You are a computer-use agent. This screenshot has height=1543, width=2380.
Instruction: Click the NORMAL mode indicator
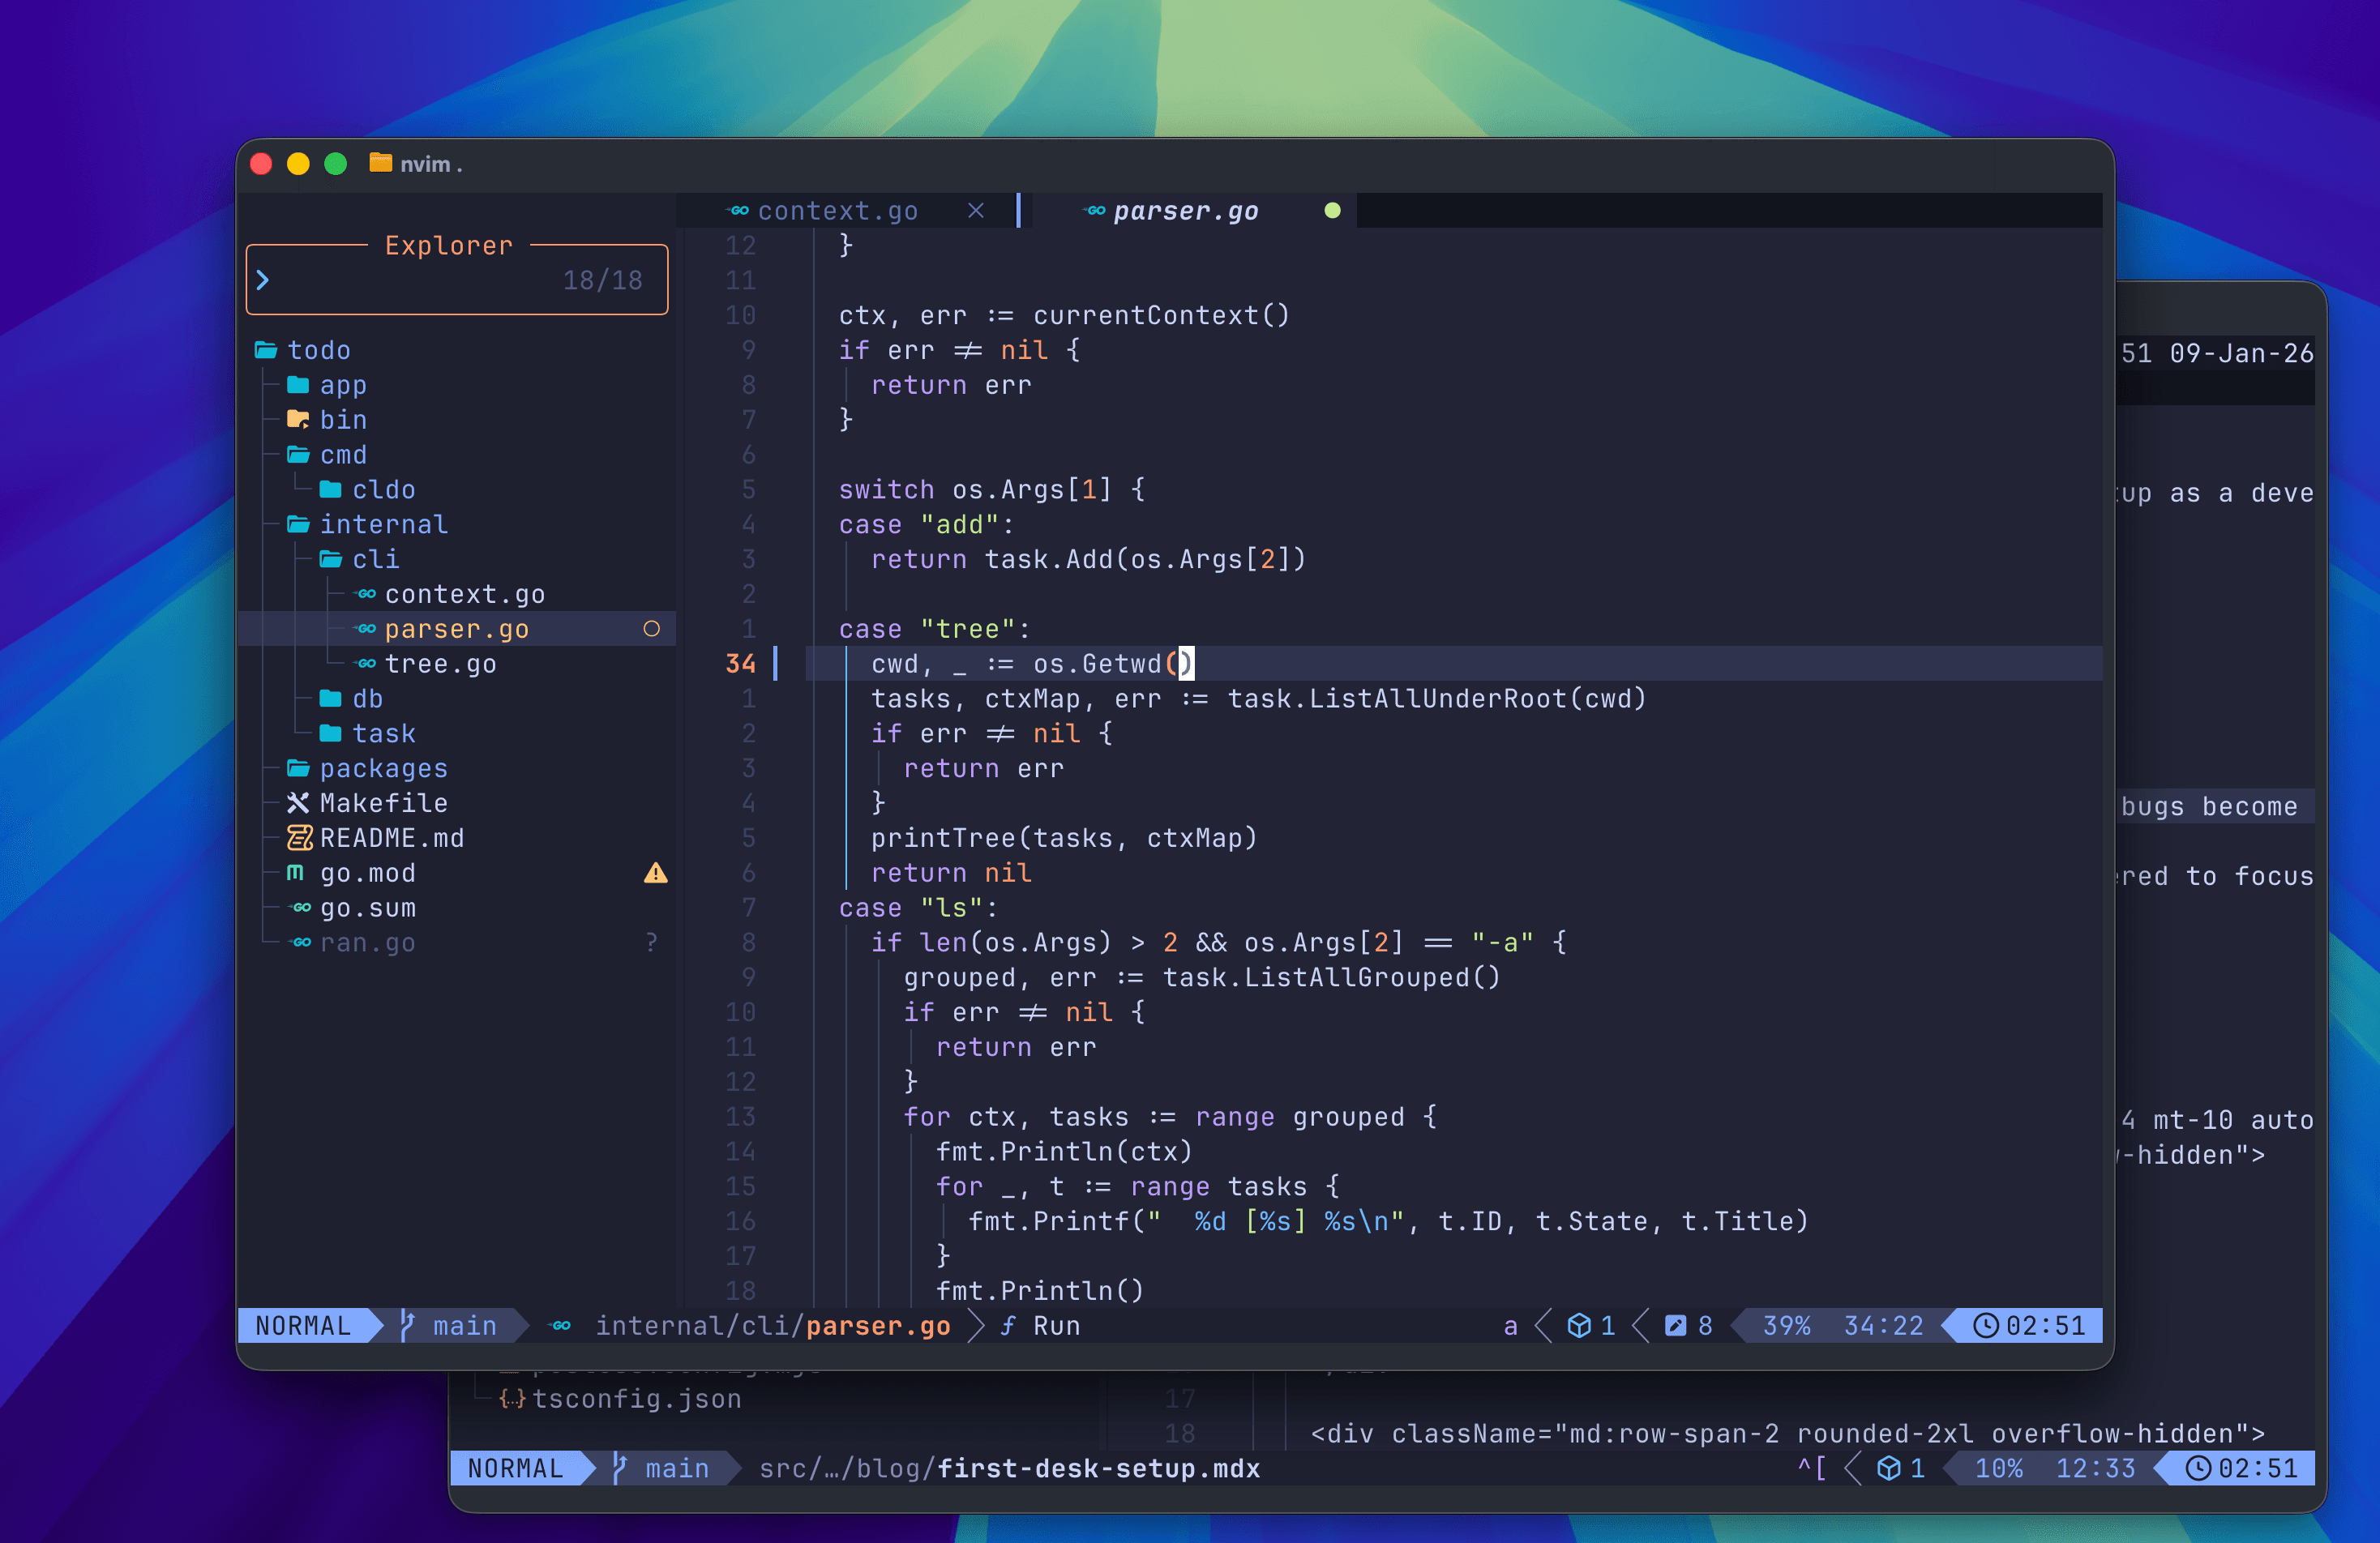pos(305,1325)
